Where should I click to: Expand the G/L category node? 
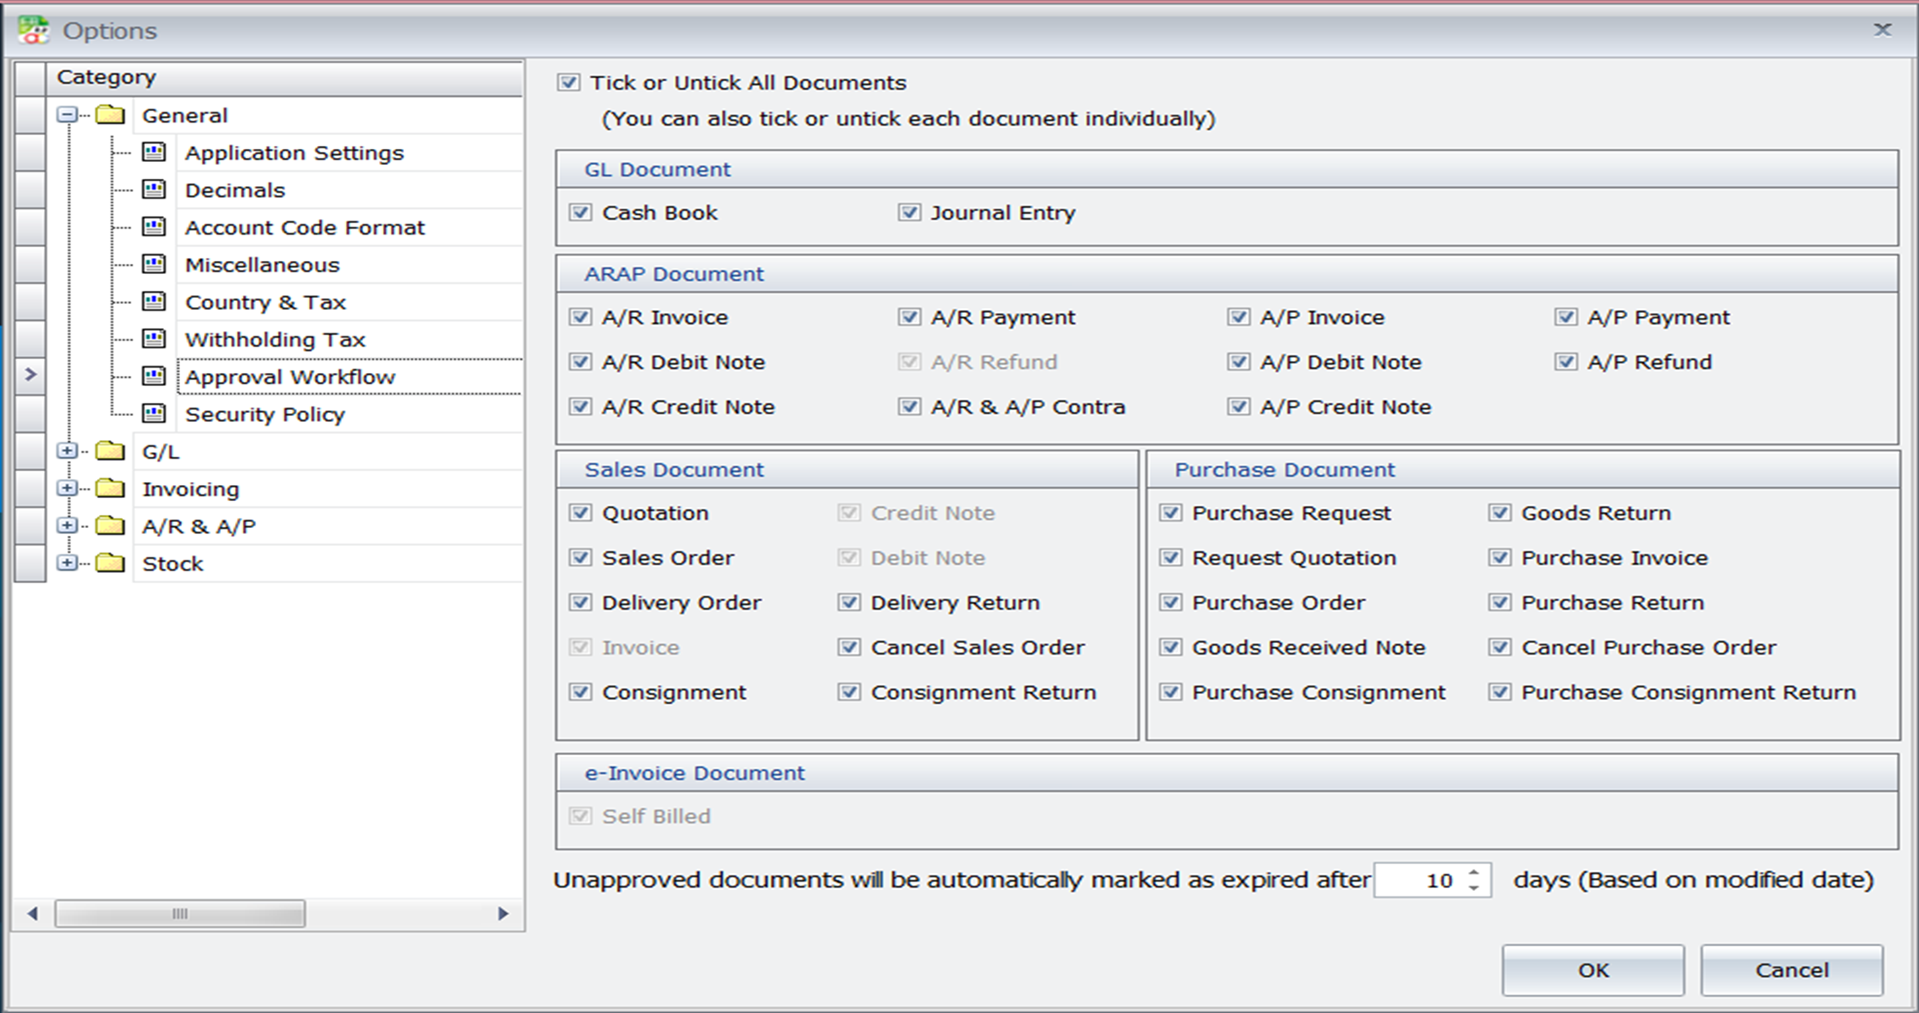pyautogui.click(x=67, y=451)
